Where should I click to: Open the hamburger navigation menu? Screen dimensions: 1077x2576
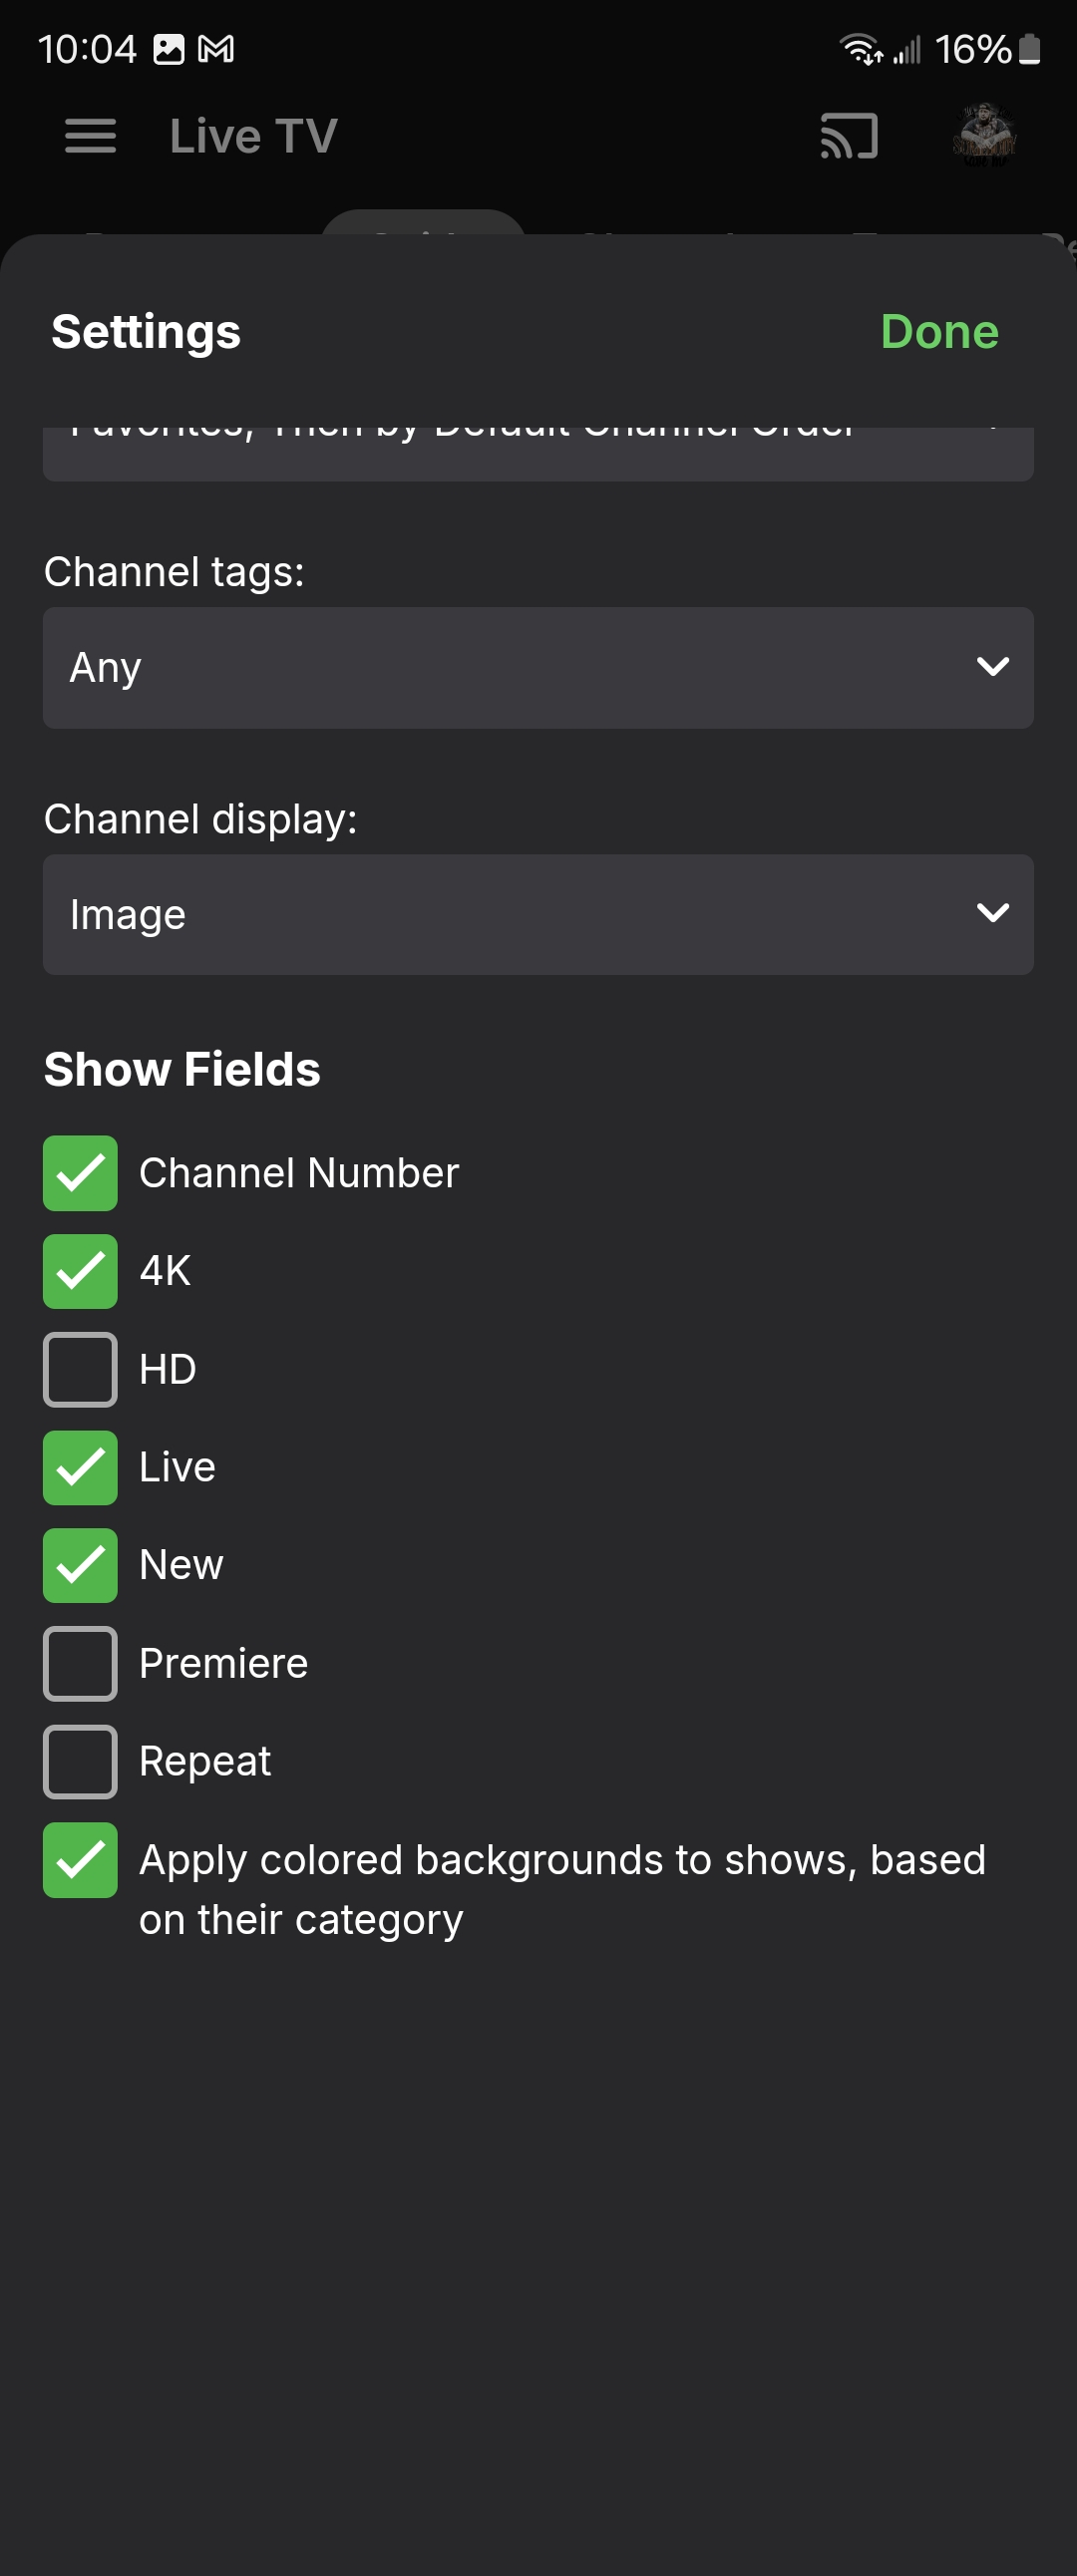[x=90, y=136]
